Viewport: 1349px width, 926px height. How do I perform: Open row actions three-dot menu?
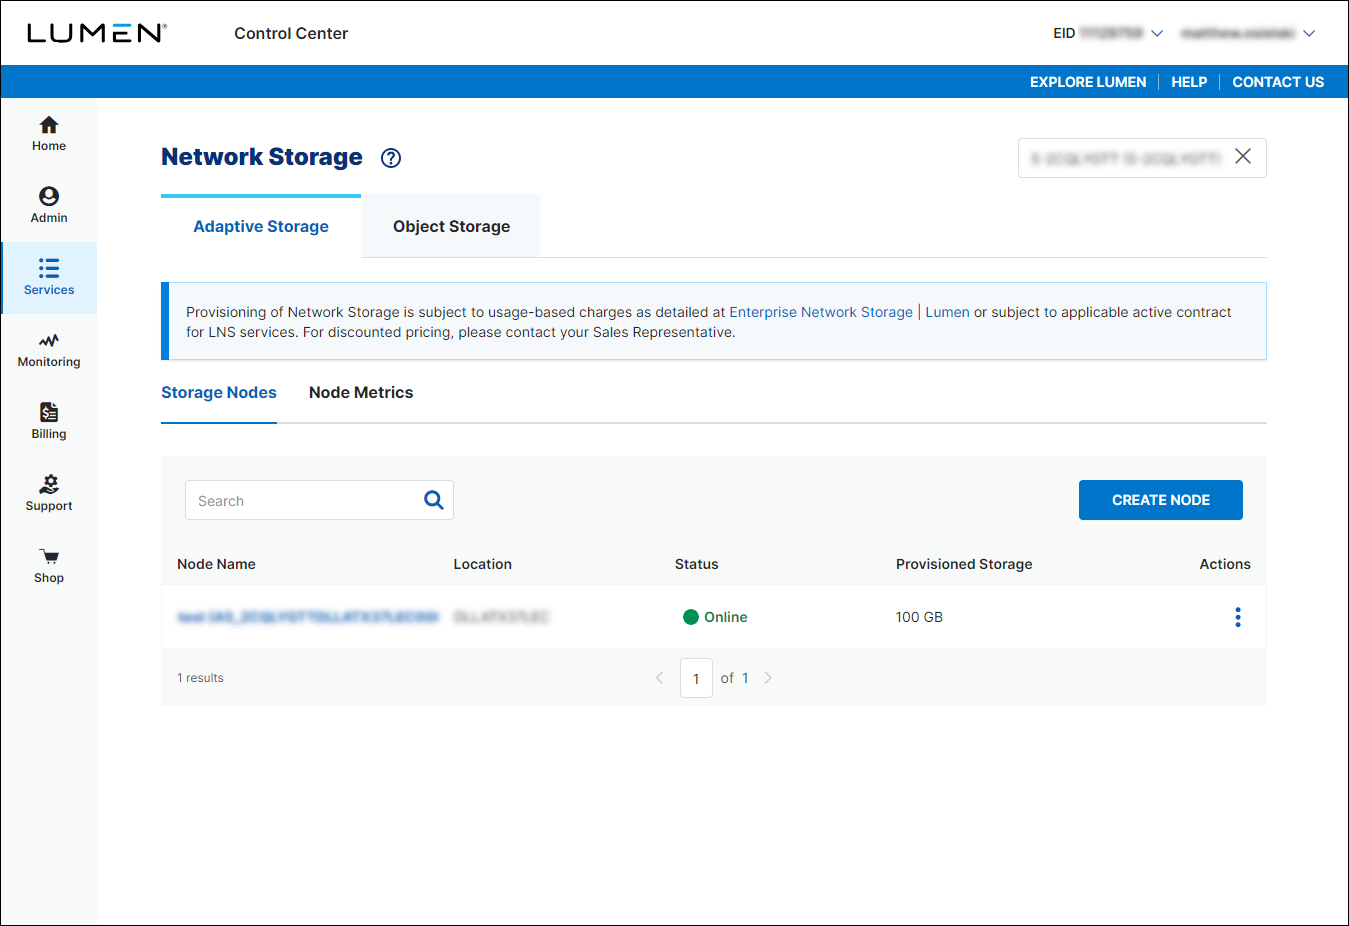tap(1238, 617)
